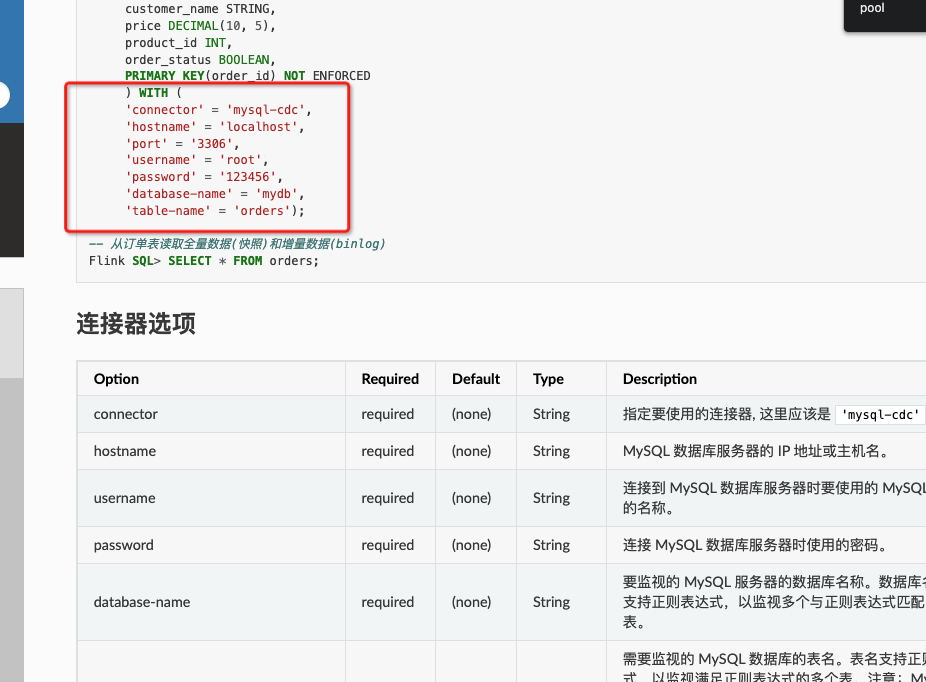
Task: Click the '连接器选项' section heading
Action: [x=136, y=324]
